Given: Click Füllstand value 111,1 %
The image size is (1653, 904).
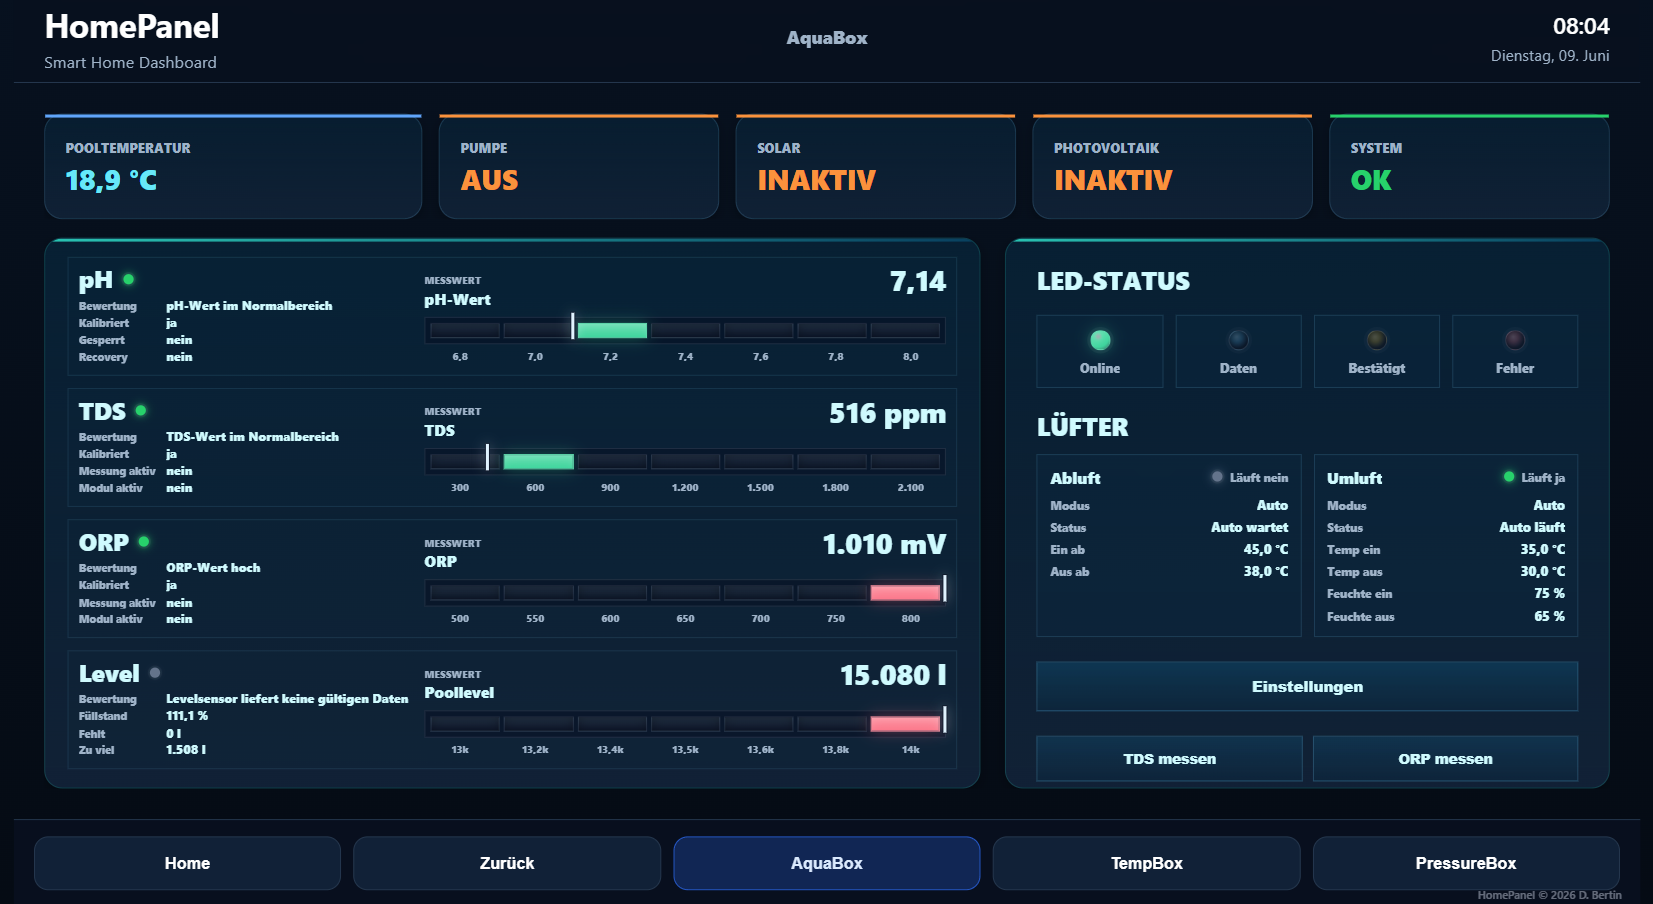Looking at the screenshot, I should tap(187, 716).
